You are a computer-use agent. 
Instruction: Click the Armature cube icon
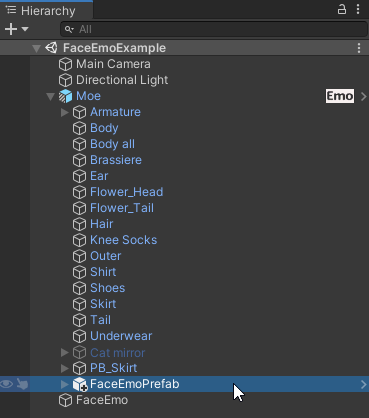(x=79, y=112)
